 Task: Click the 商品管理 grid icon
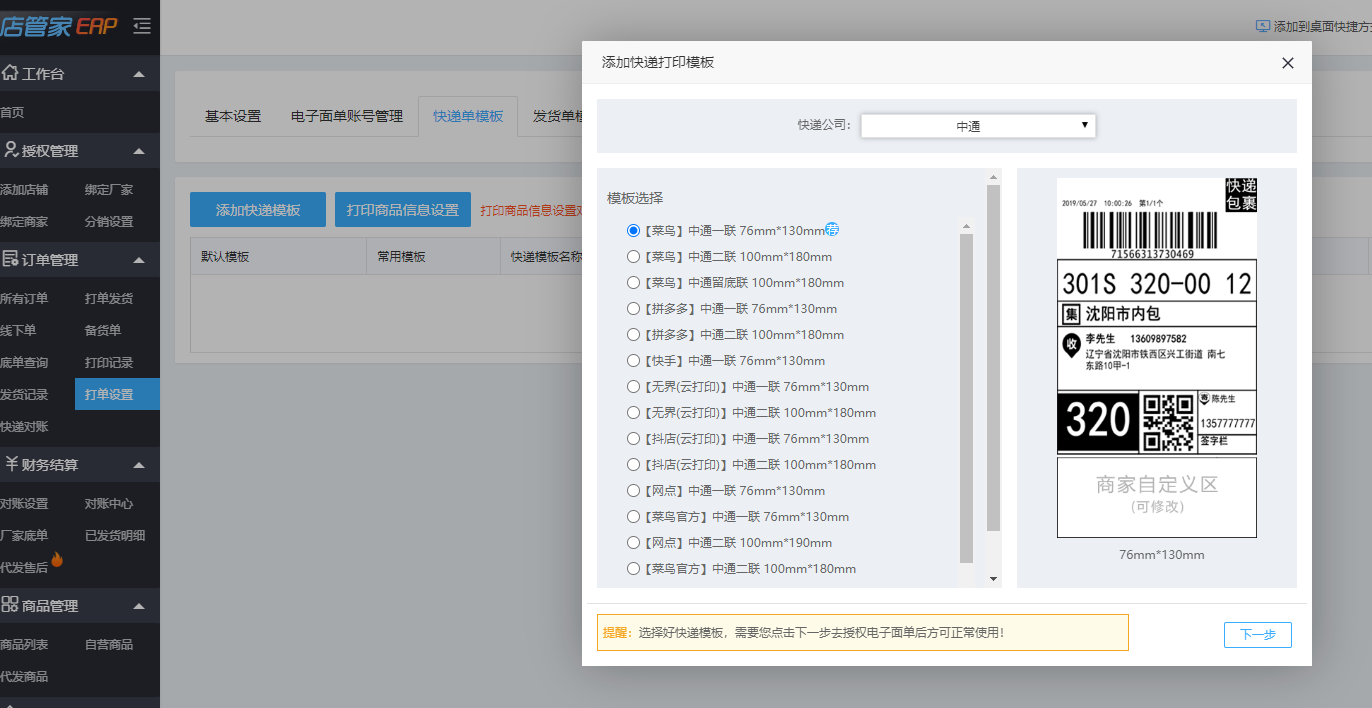point(10,605)
